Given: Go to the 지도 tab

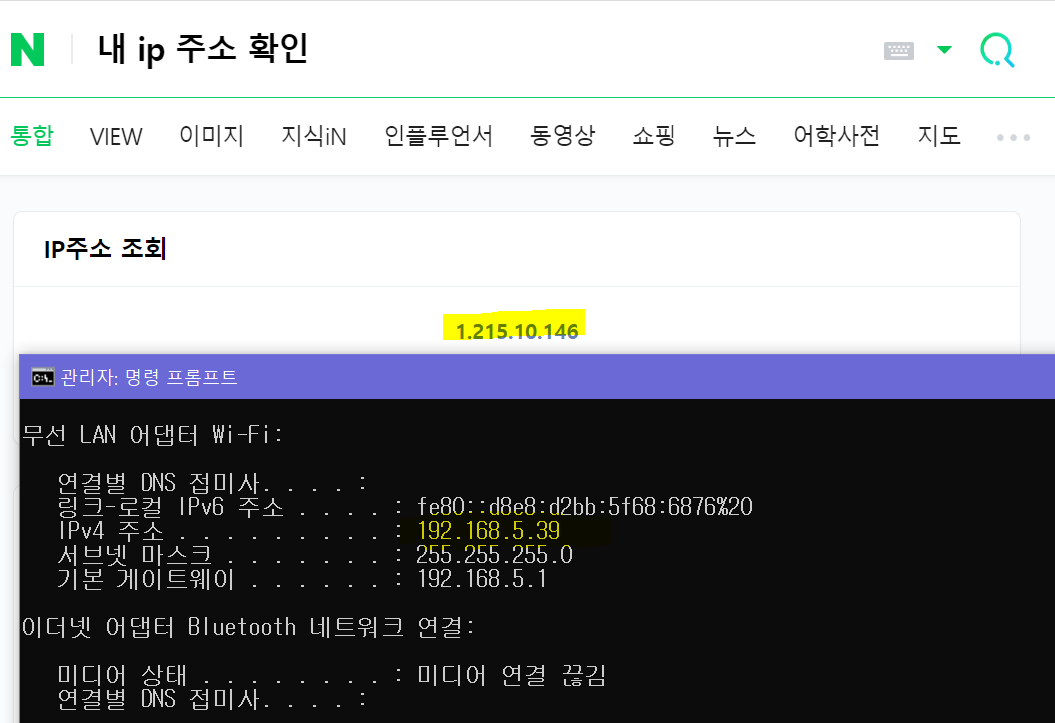Looking at the screenshot, I should coord(939,136).
